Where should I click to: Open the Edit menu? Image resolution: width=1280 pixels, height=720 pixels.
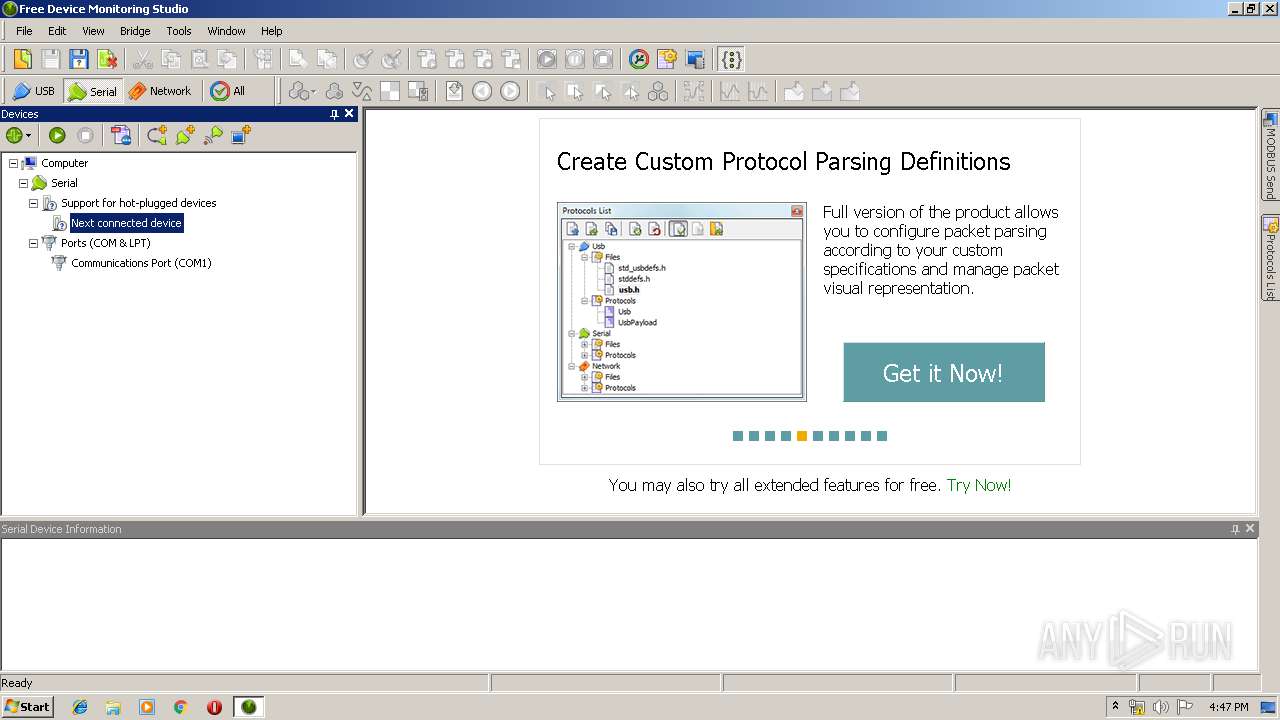tap(57, 31)
